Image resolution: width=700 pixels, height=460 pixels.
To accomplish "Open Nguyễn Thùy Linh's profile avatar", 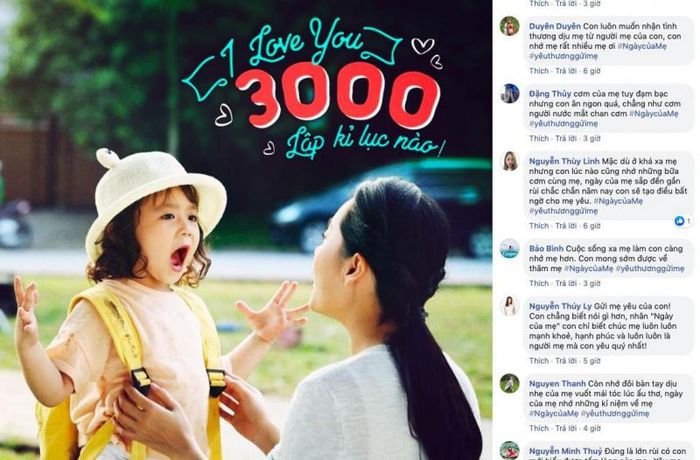I will [x=509, y=161].
